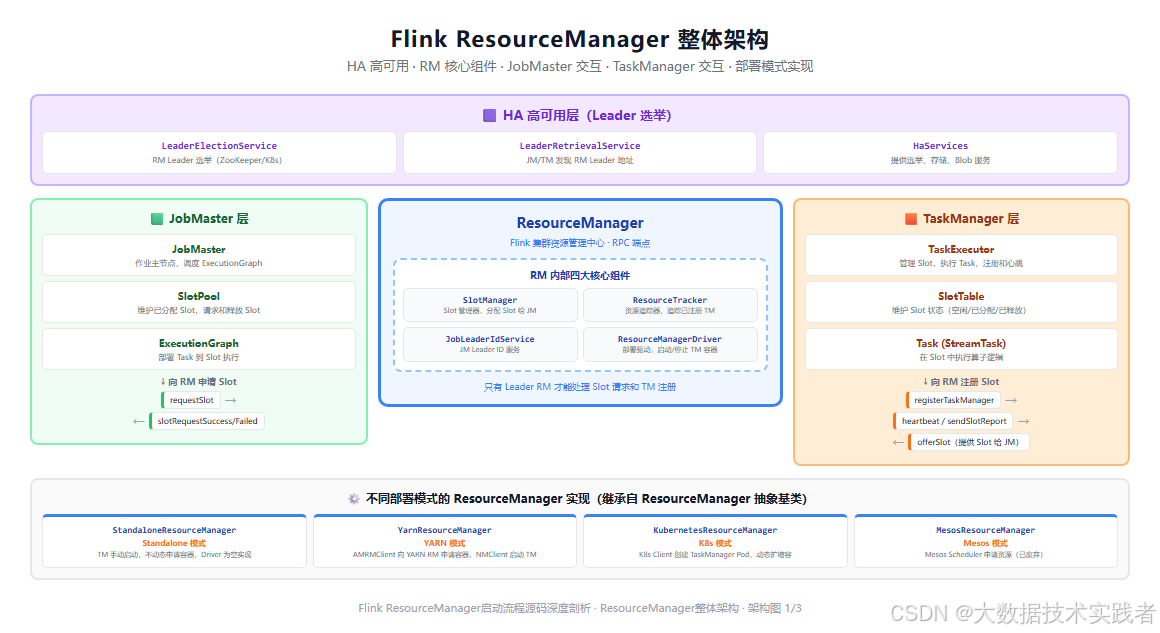This screenshot has width=1160, height=633.
Task: Click the registerTaskManager tag
Action: coord(954,400)
